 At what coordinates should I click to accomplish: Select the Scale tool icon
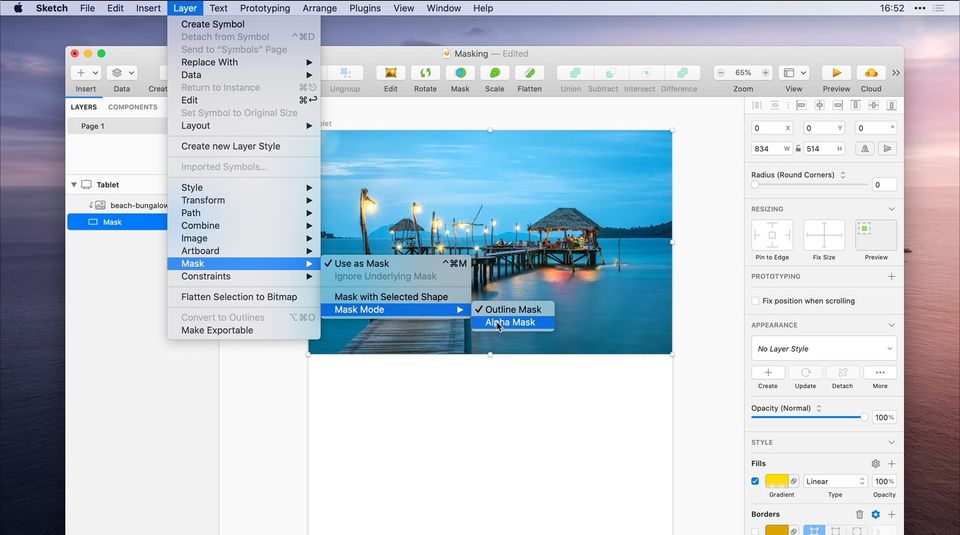tap(494, 73)
